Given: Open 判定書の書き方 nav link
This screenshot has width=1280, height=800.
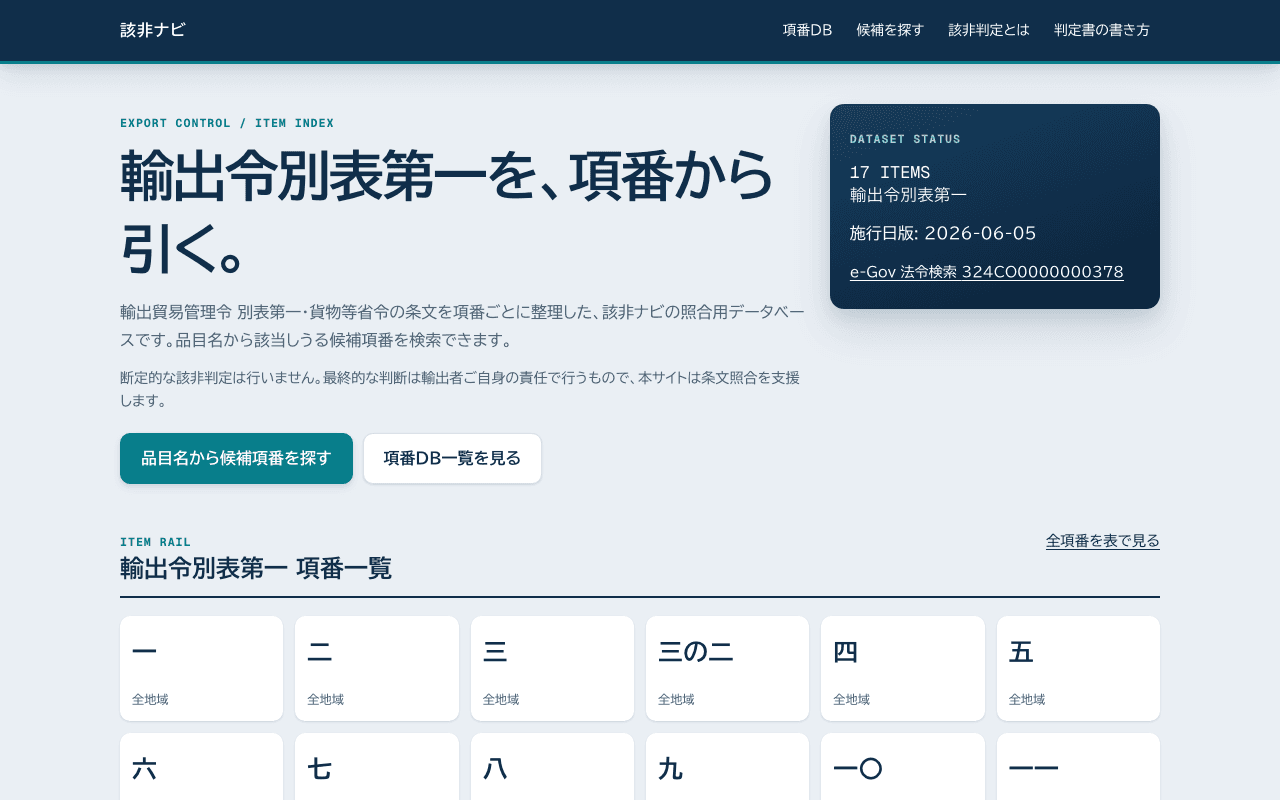Looking at the screenshot, I should [x=1102, y=30].
